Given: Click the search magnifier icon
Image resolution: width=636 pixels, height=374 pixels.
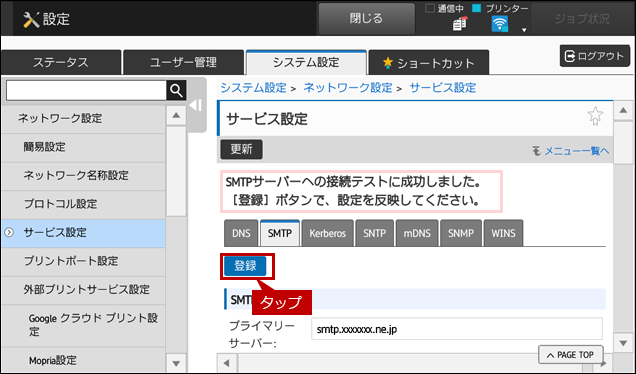Looking at the screenshot, I should click(x=176, y=90).
